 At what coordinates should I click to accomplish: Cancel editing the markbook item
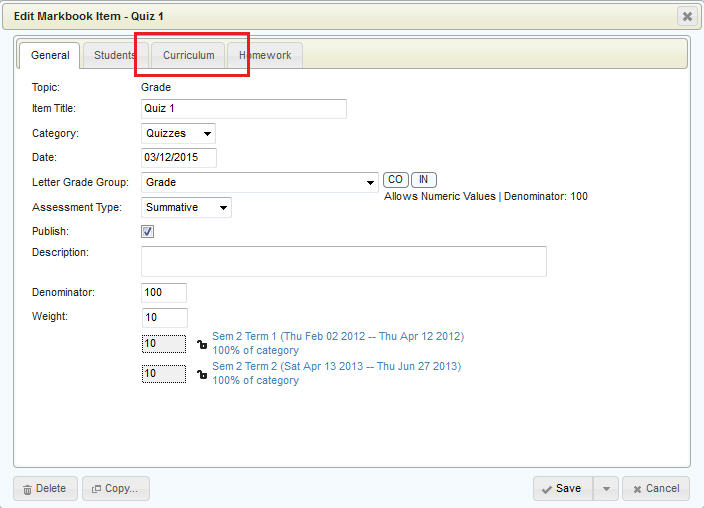[x=655, y=488]
